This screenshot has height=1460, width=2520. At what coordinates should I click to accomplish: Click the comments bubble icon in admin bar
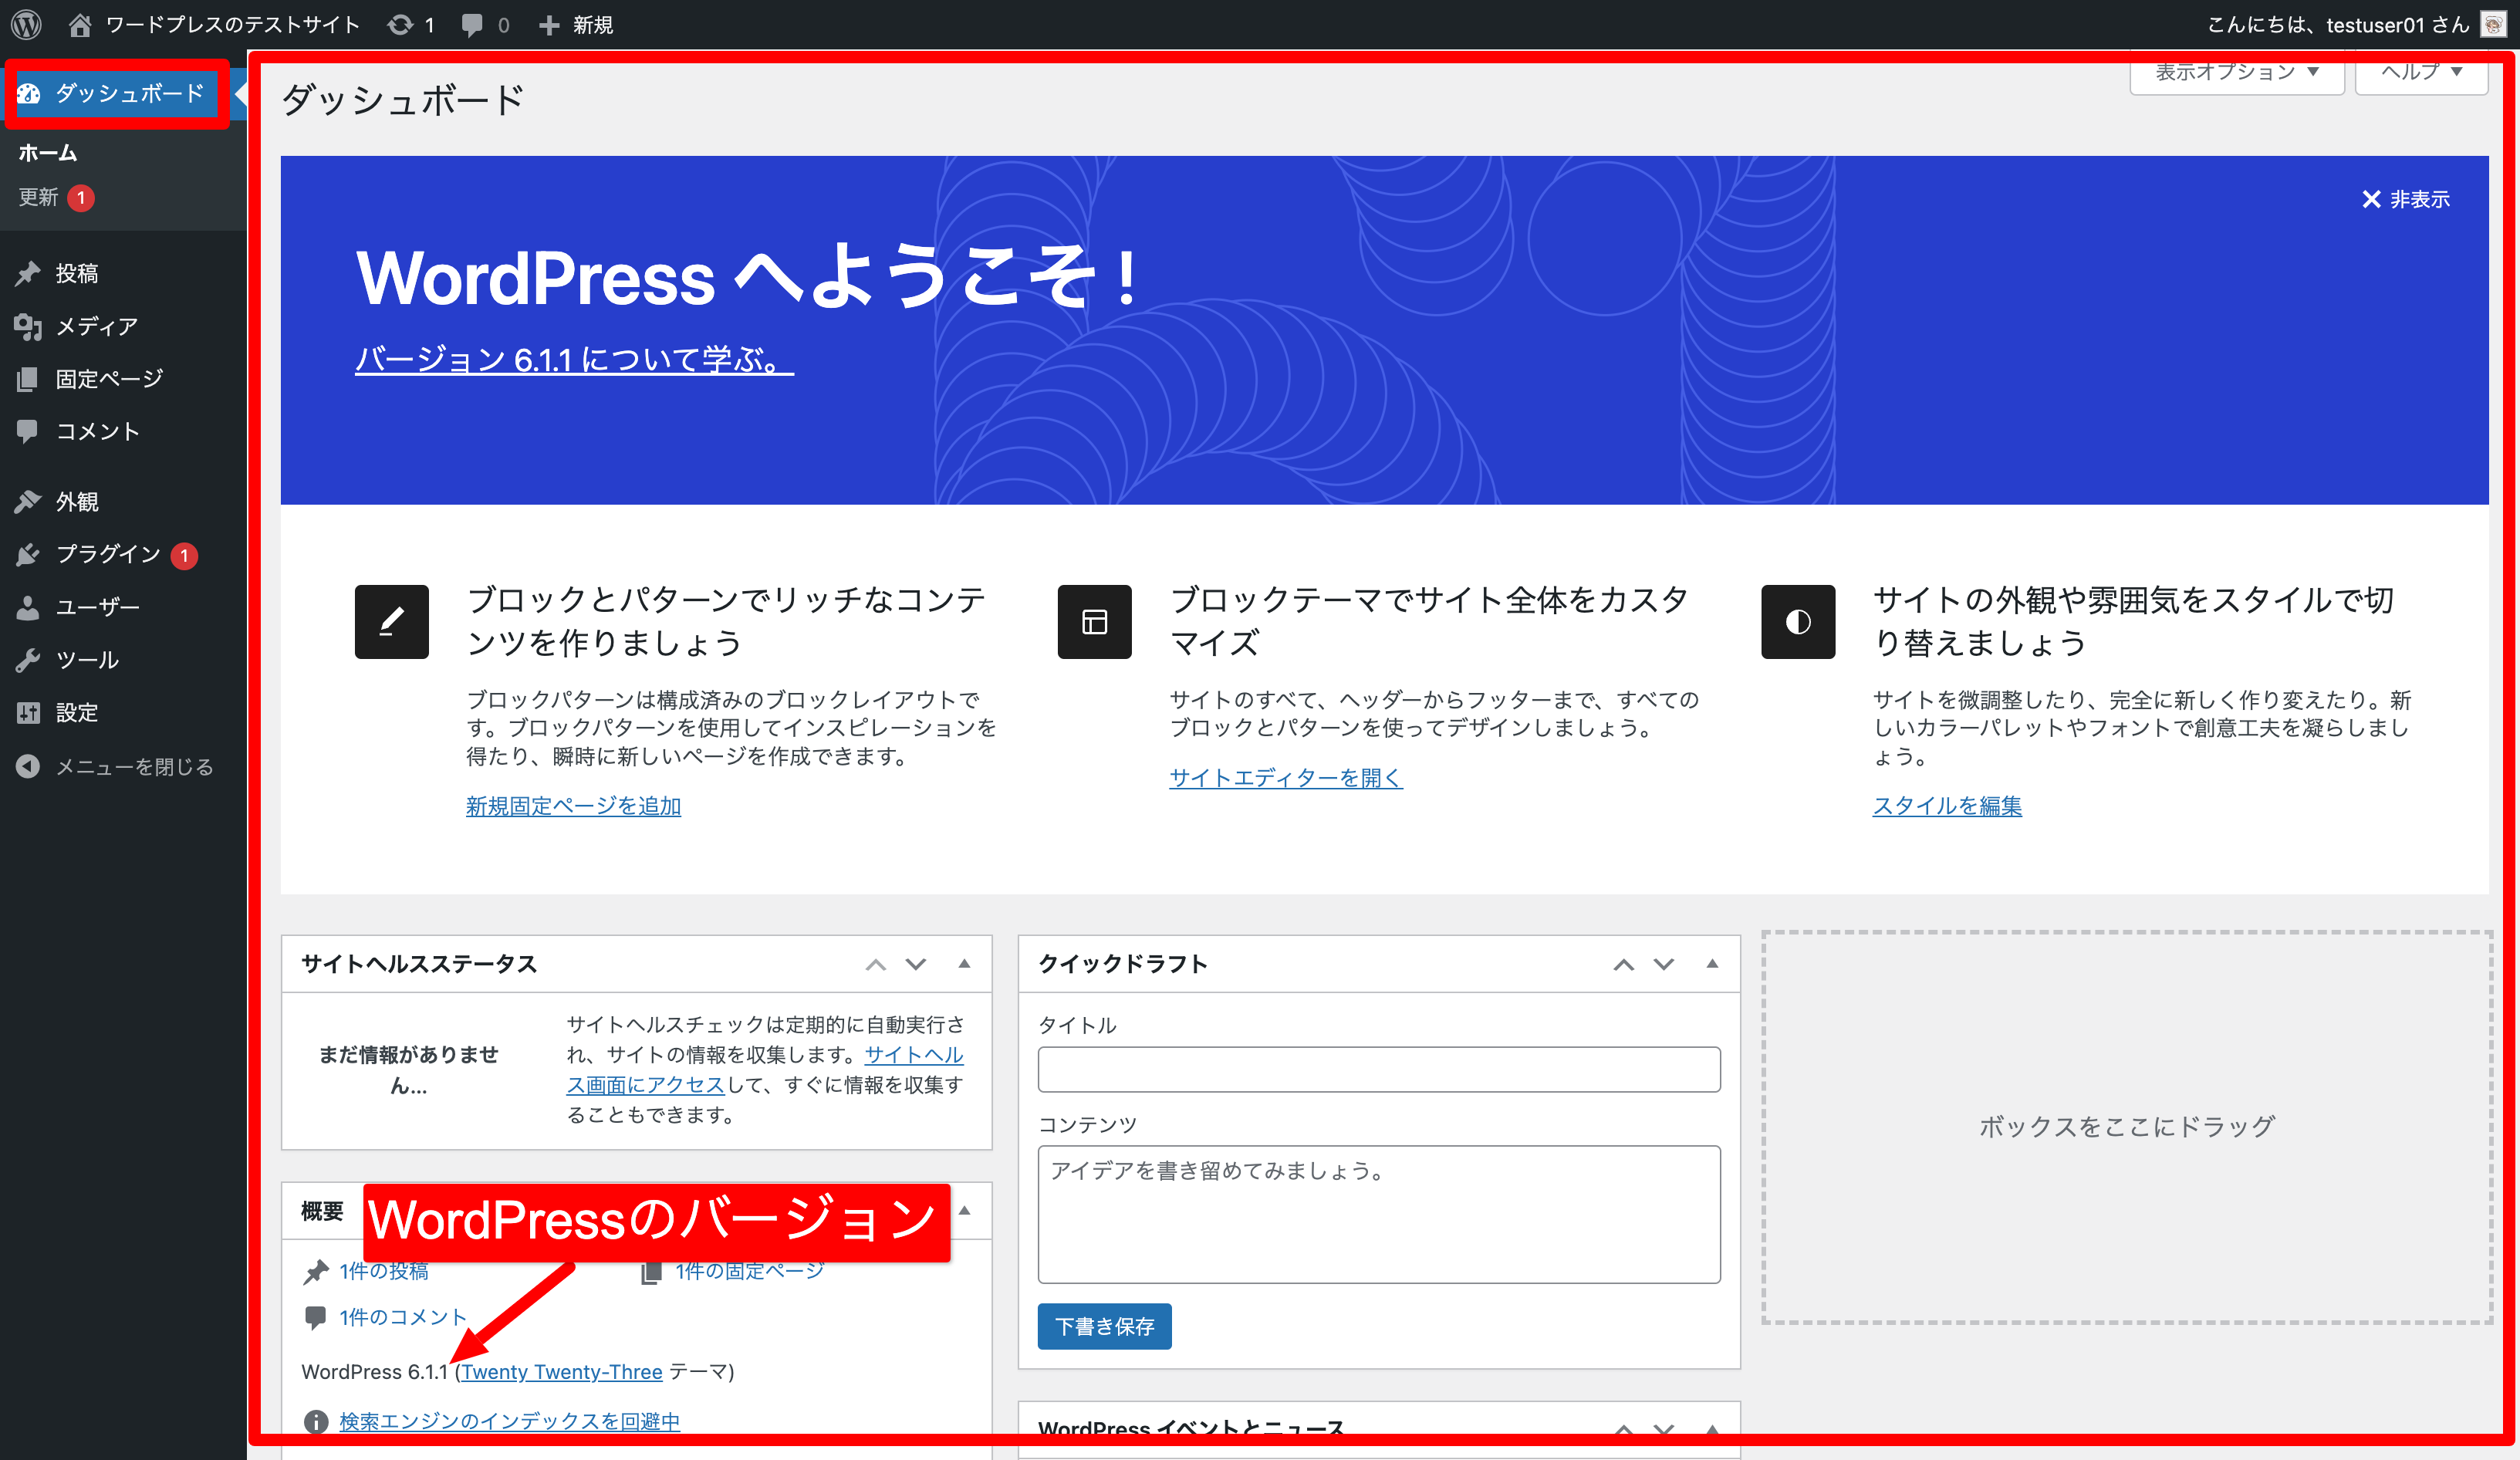pos(472,25)
